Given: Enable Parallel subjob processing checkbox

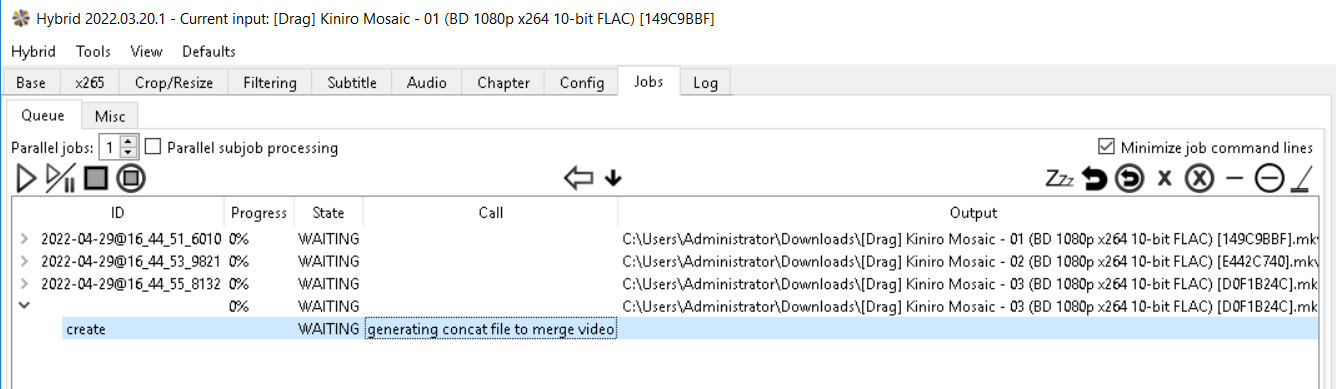Looking at the screenshot, I should tap(153, 147).
